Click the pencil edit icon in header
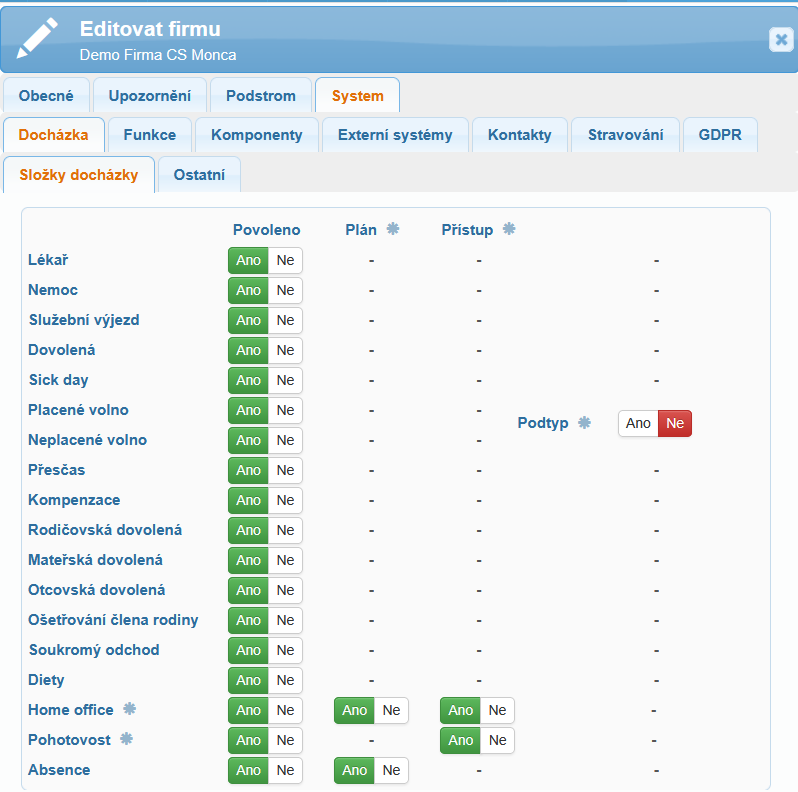 pyautogui.click(x=38, y=39)
